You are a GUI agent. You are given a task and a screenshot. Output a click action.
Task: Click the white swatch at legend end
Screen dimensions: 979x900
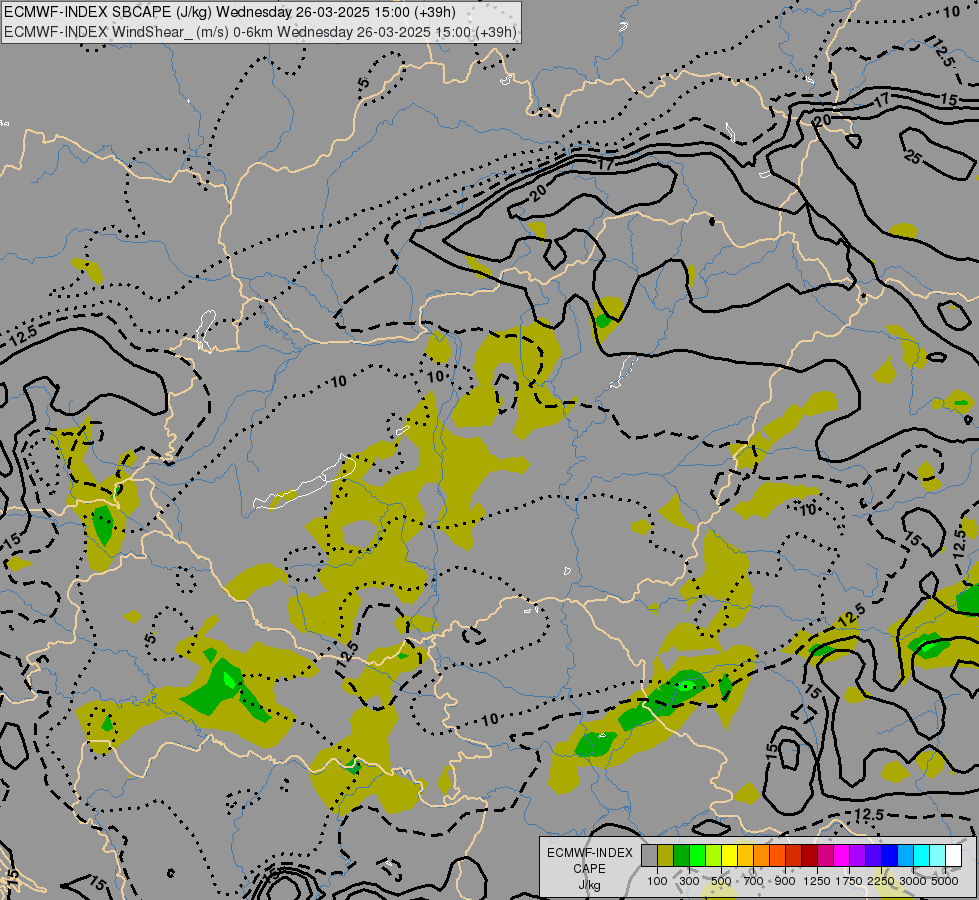coord(953,856)
